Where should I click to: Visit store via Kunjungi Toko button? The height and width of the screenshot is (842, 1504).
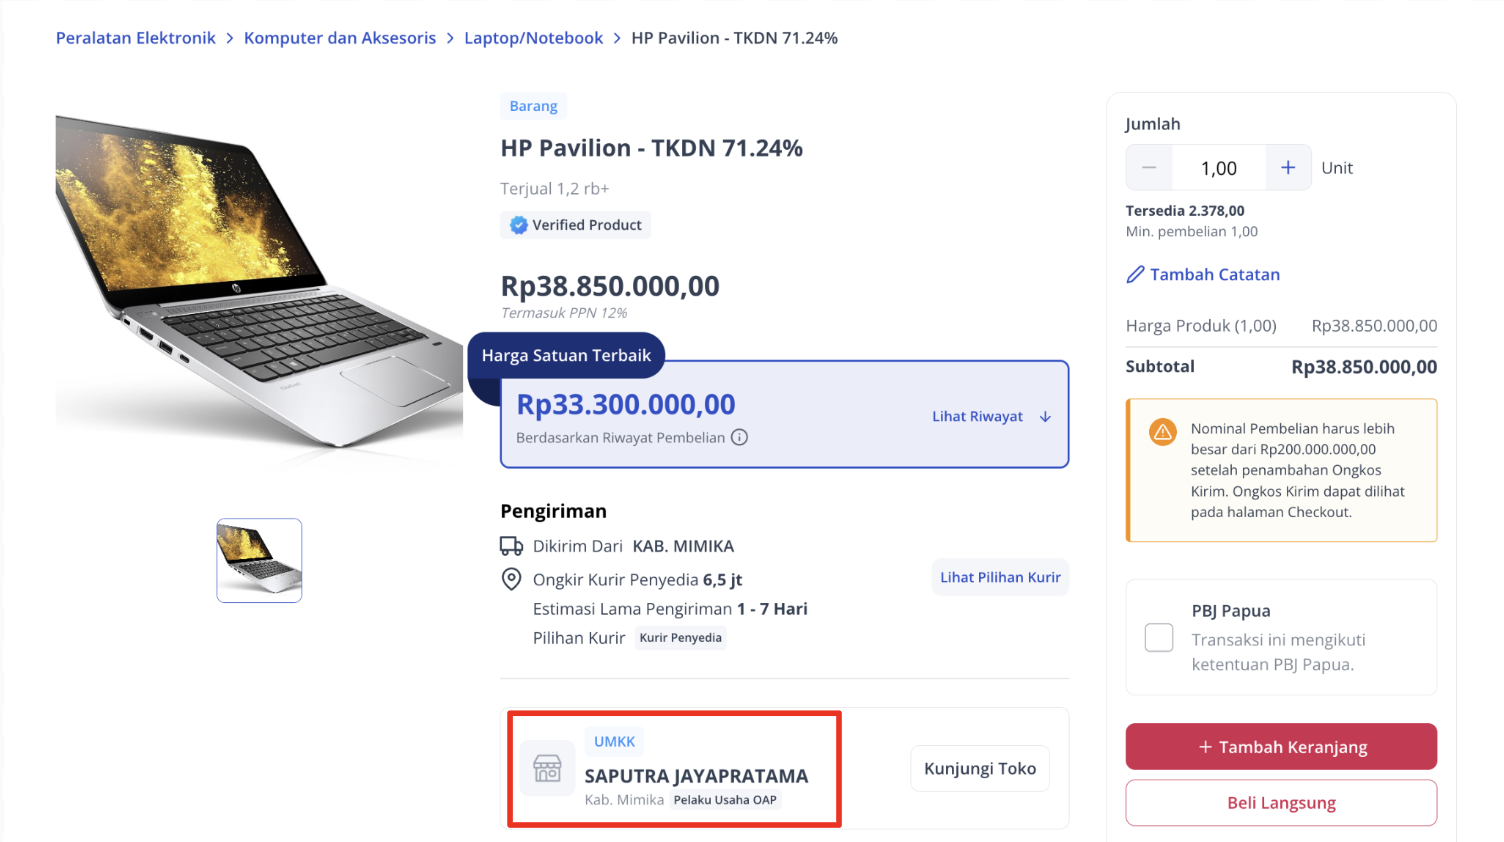tap(980, 768)
